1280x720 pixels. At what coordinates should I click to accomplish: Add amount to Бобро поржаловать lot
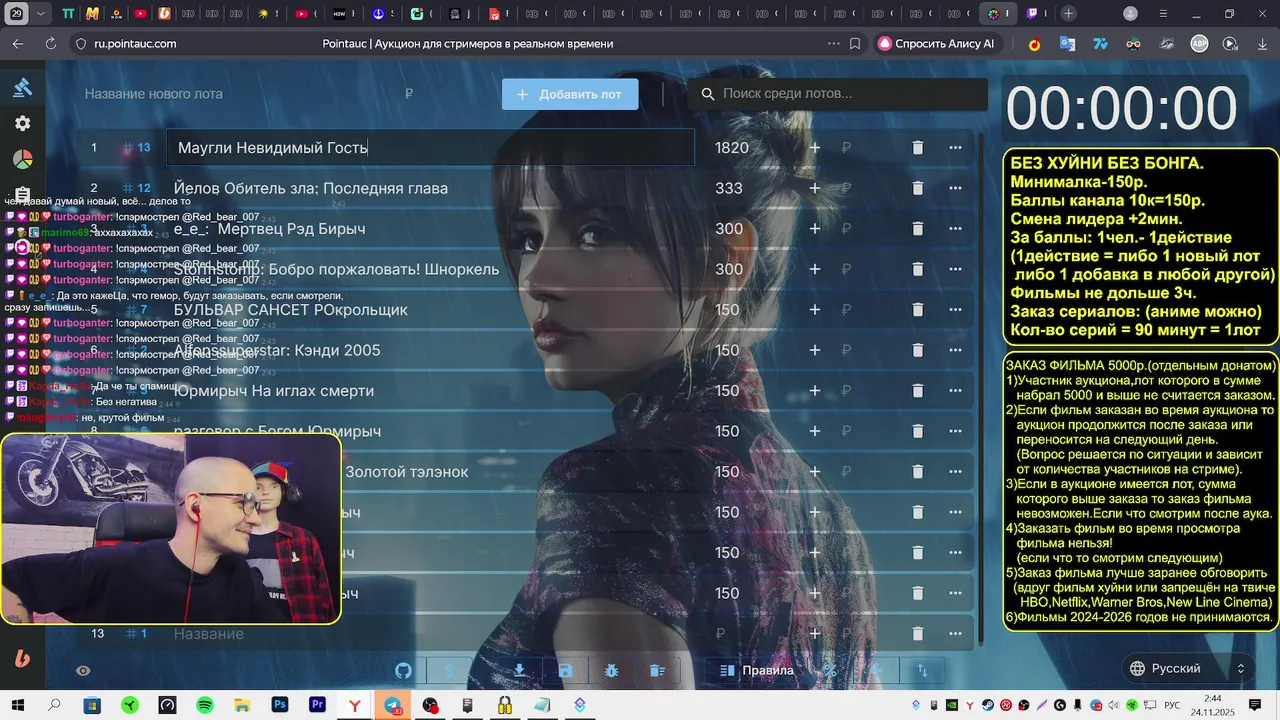[815, 269]
